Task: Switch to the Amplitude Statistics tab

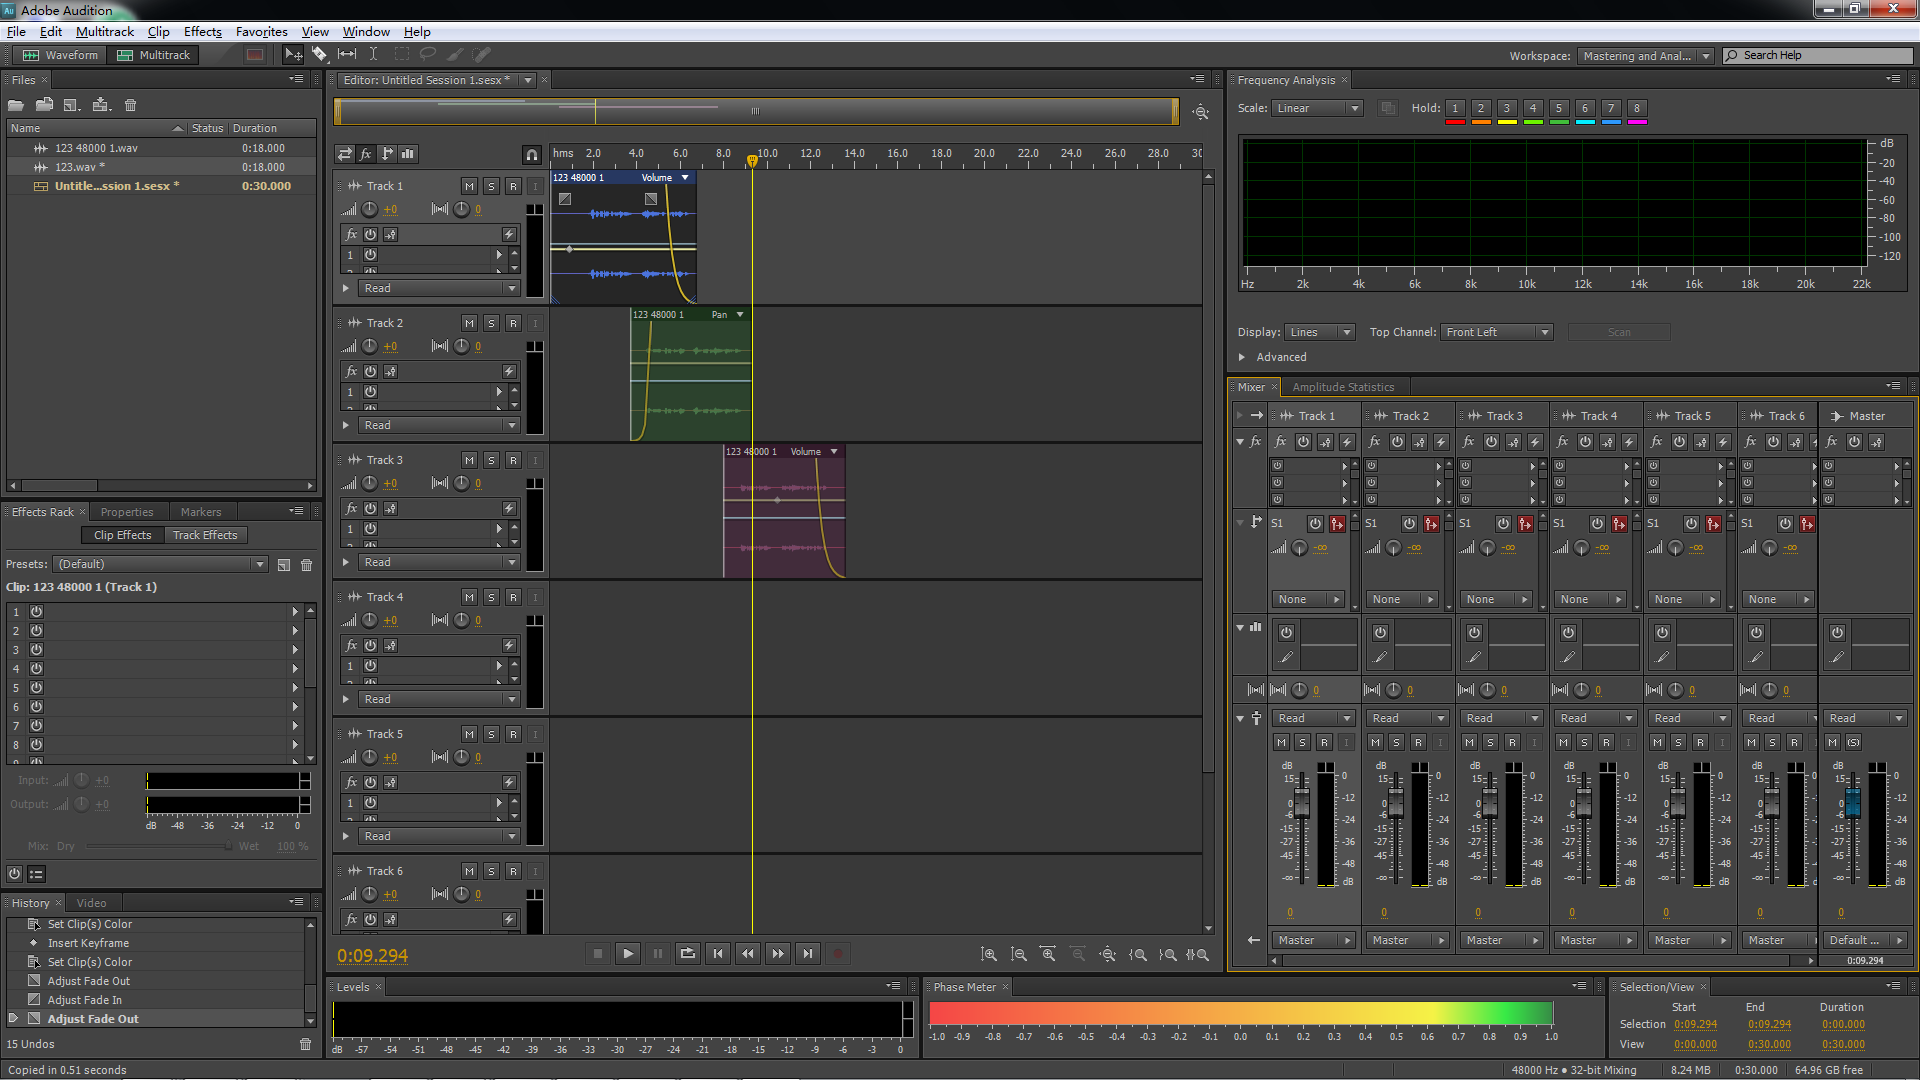Action: (1342, 387)
